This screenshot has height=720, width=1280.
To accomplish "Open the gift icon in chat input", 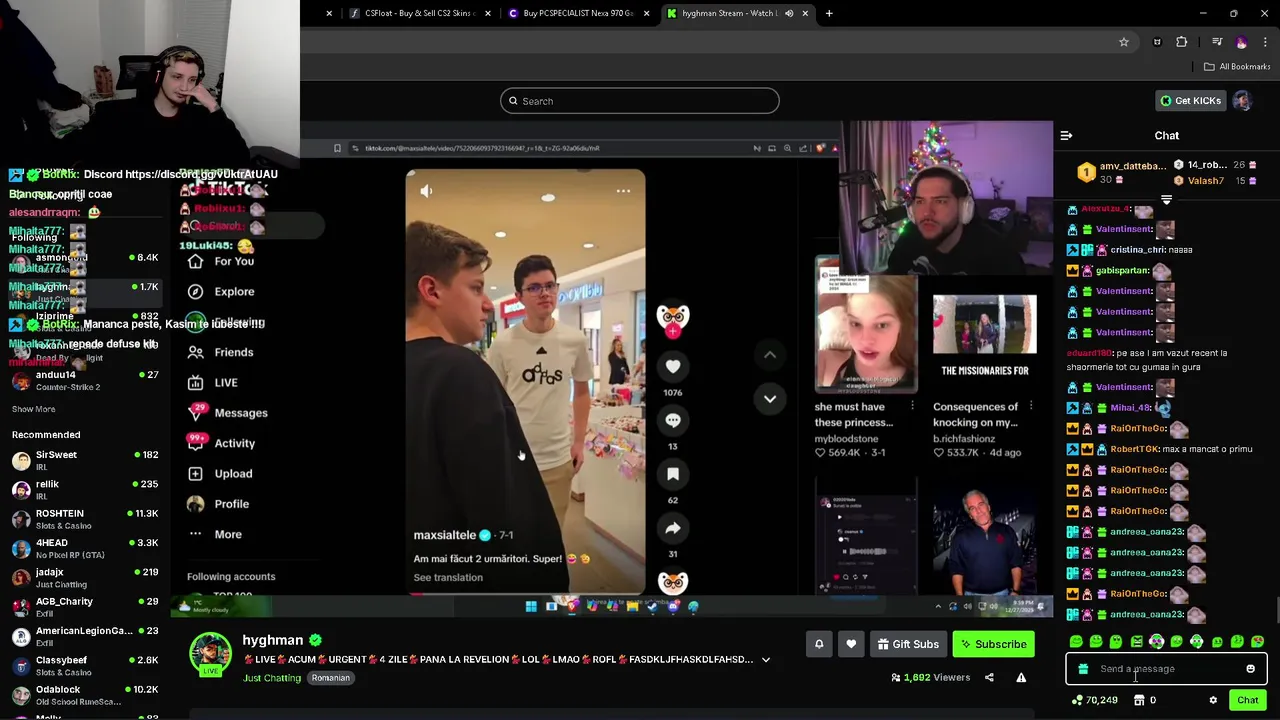I will 1083,669.
